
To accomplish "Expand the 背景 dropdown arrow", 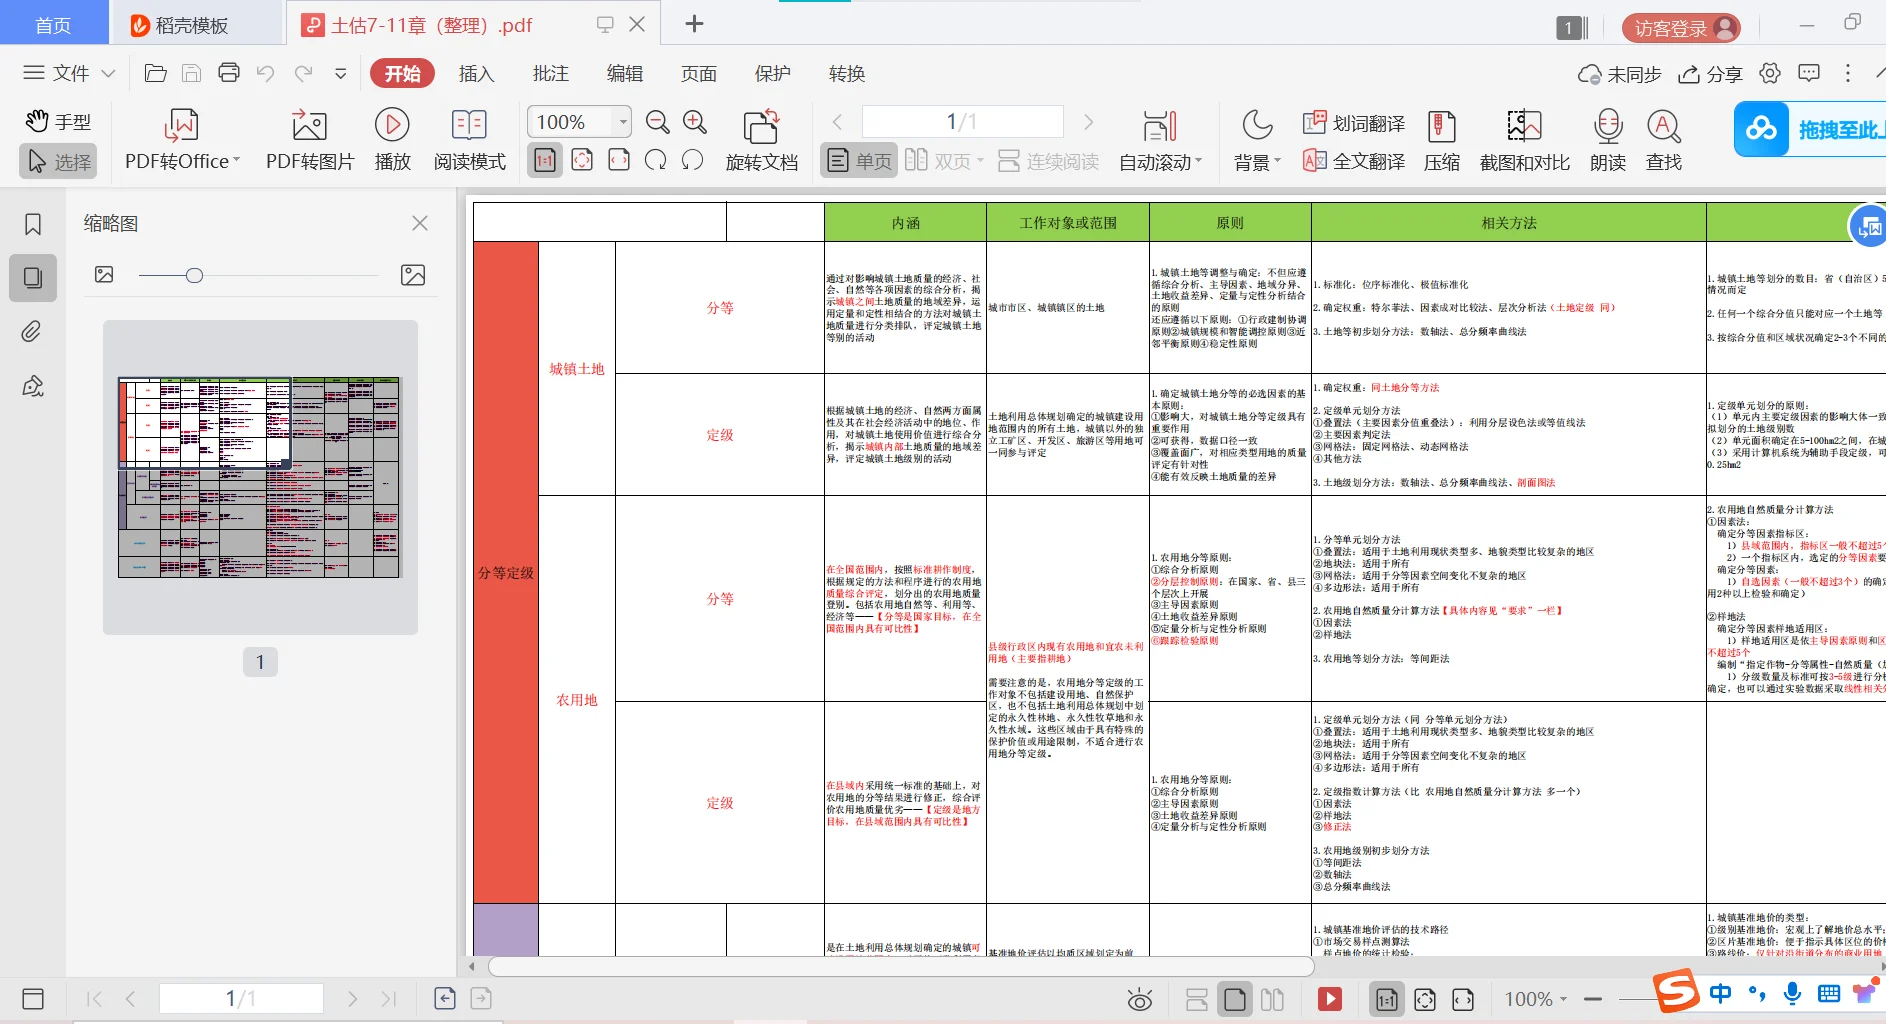I will tap(1277, 160).
